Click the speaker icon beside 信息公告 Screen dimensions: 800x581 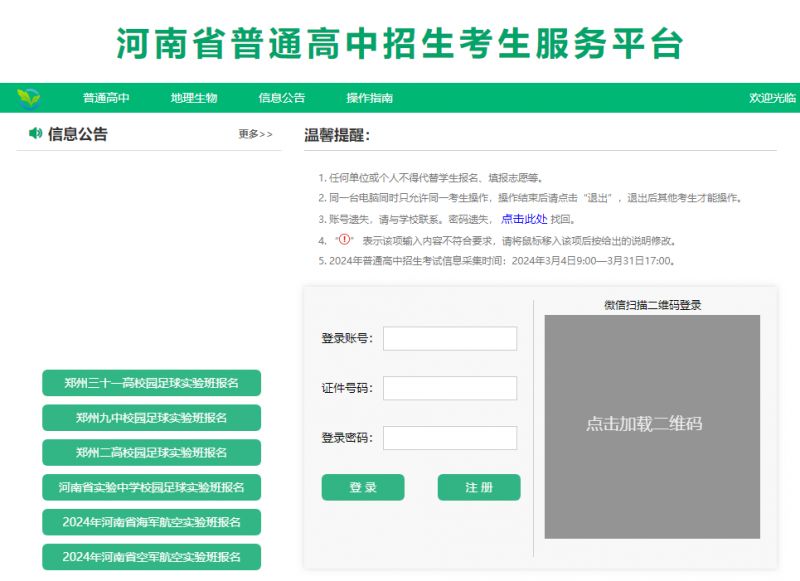coord(35,134)
